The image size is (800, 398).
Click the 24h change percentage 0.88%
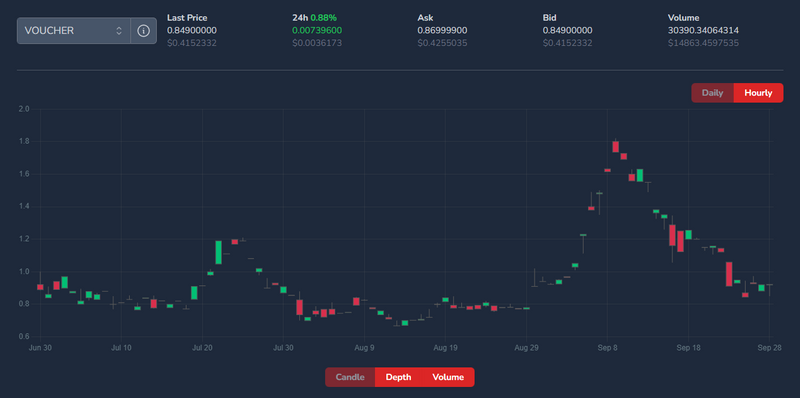point(322,18)
